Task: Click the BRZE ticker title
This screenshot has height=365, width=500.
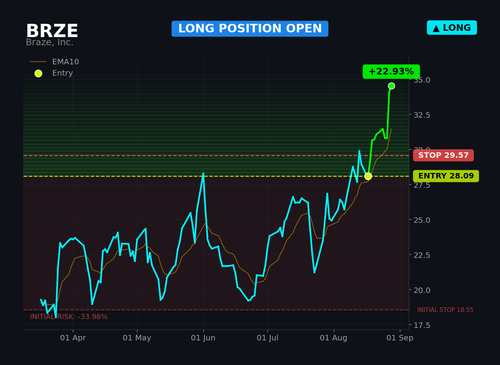Action: 52,31
